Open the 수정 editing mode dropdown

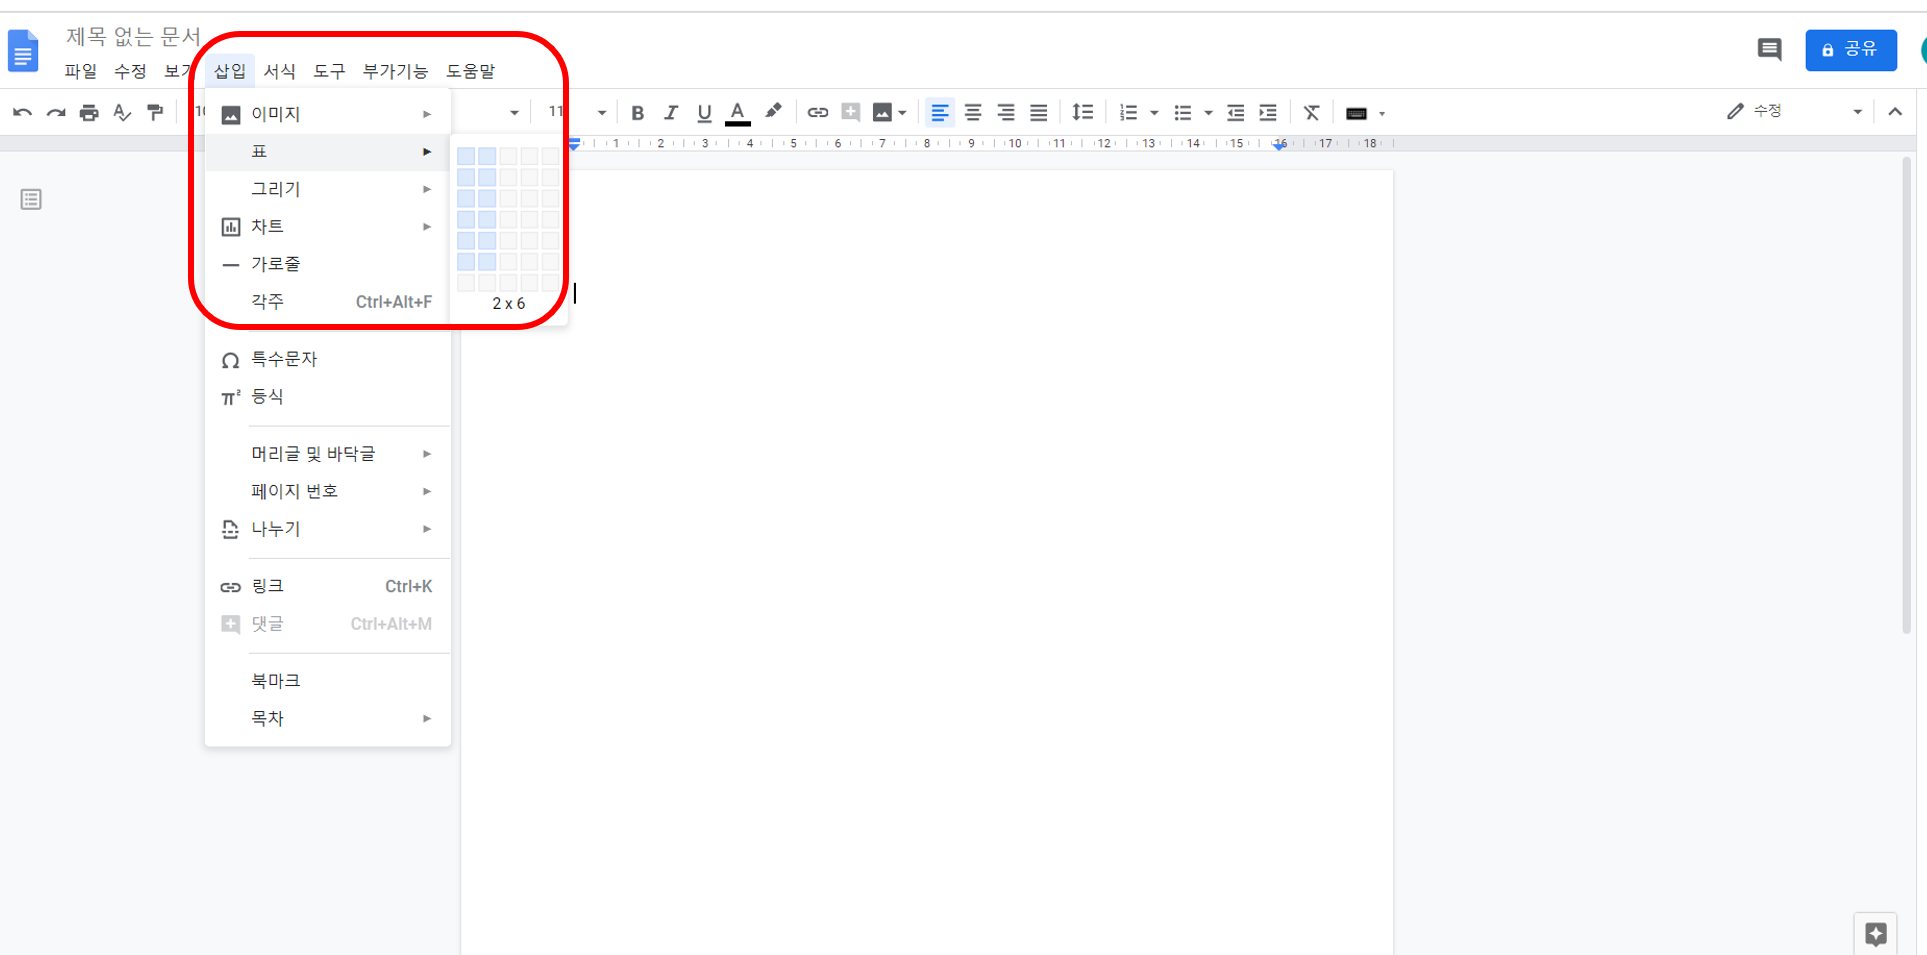1795,112
